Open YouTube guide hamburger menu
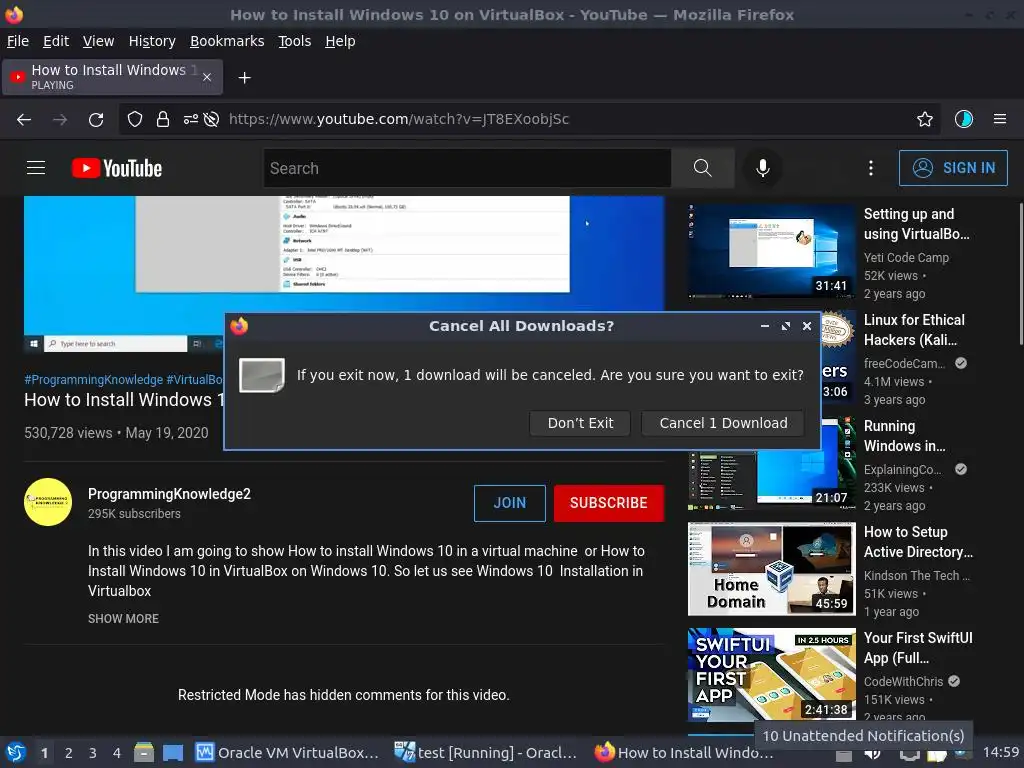This screenshot has height=768, width=1024. 36,168
